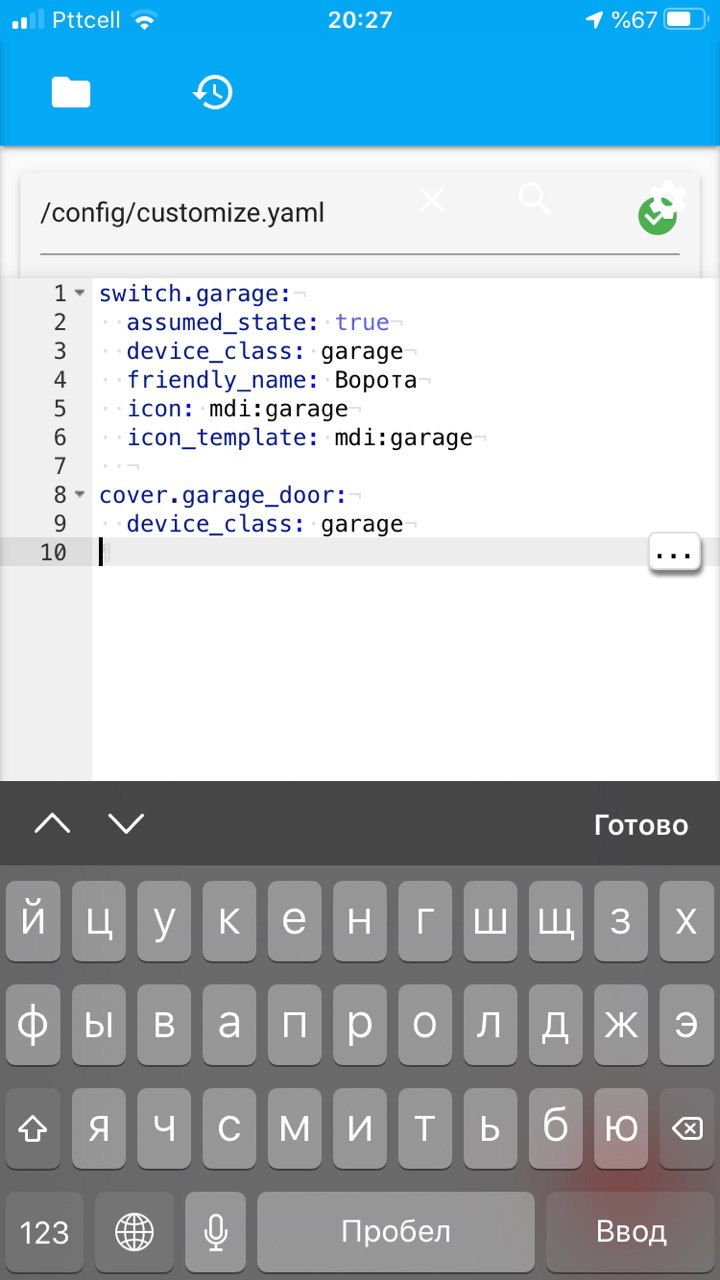Tap the ч key

[164, 1129]
